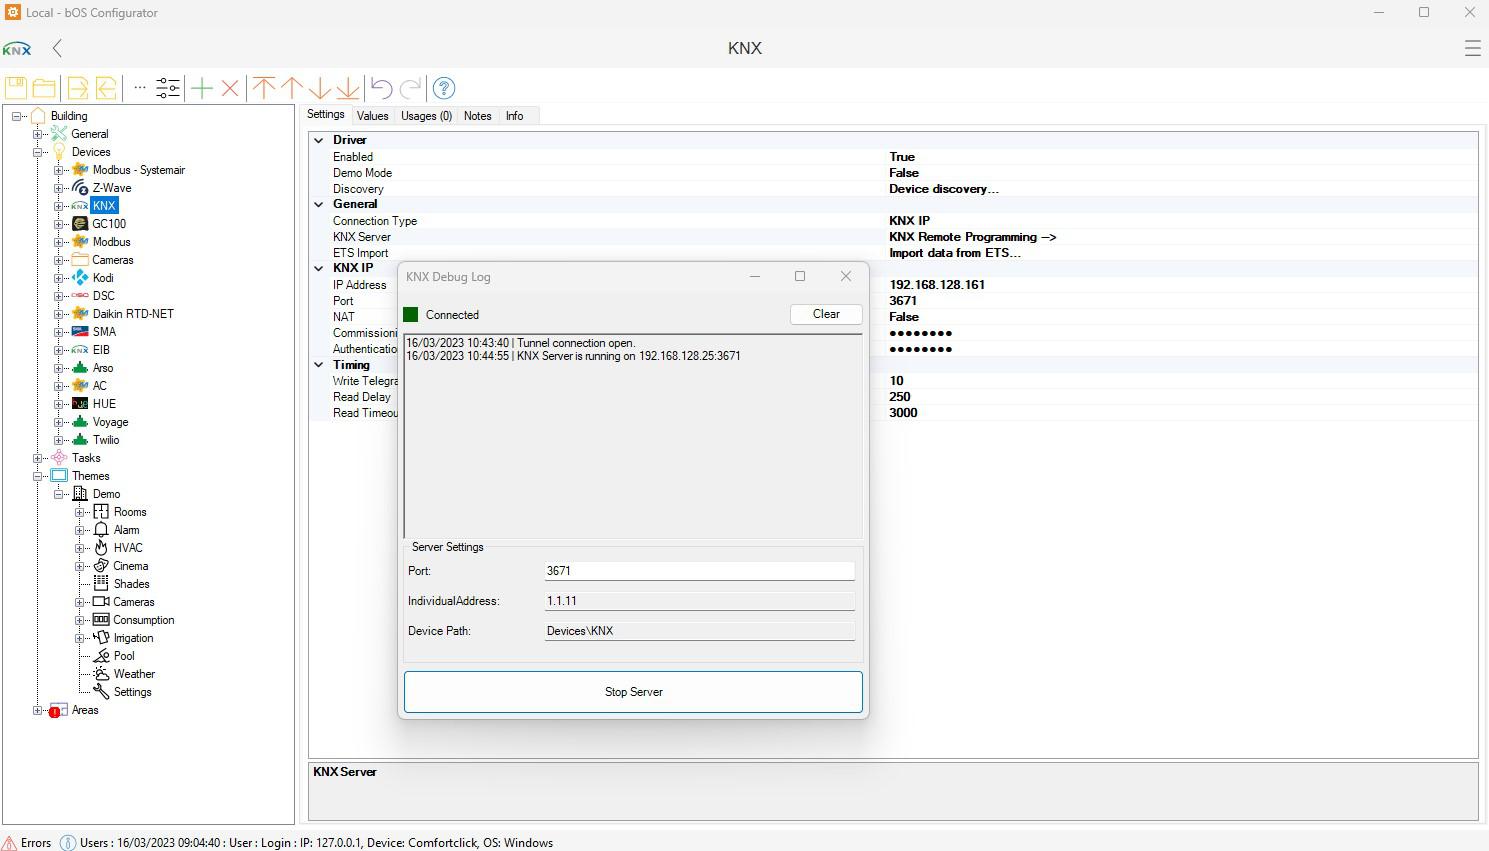Image resolution: width=1489 pixels, height=851 pixels.
Task: Click the IndividualAddress field showing 1.1.11
Action: 699,601
